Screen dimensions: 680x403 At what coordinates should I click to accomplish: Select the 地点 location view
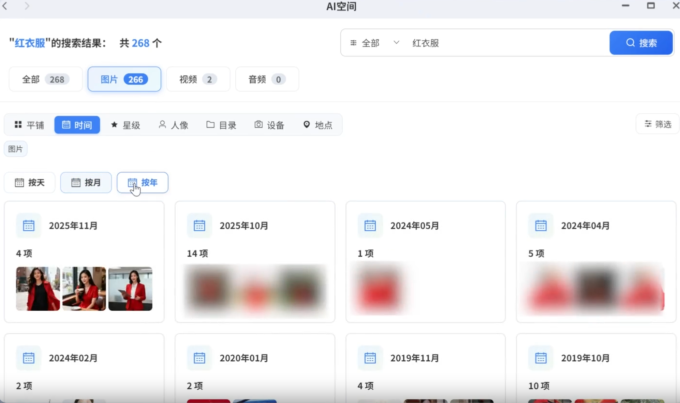[x=318, y=125]
